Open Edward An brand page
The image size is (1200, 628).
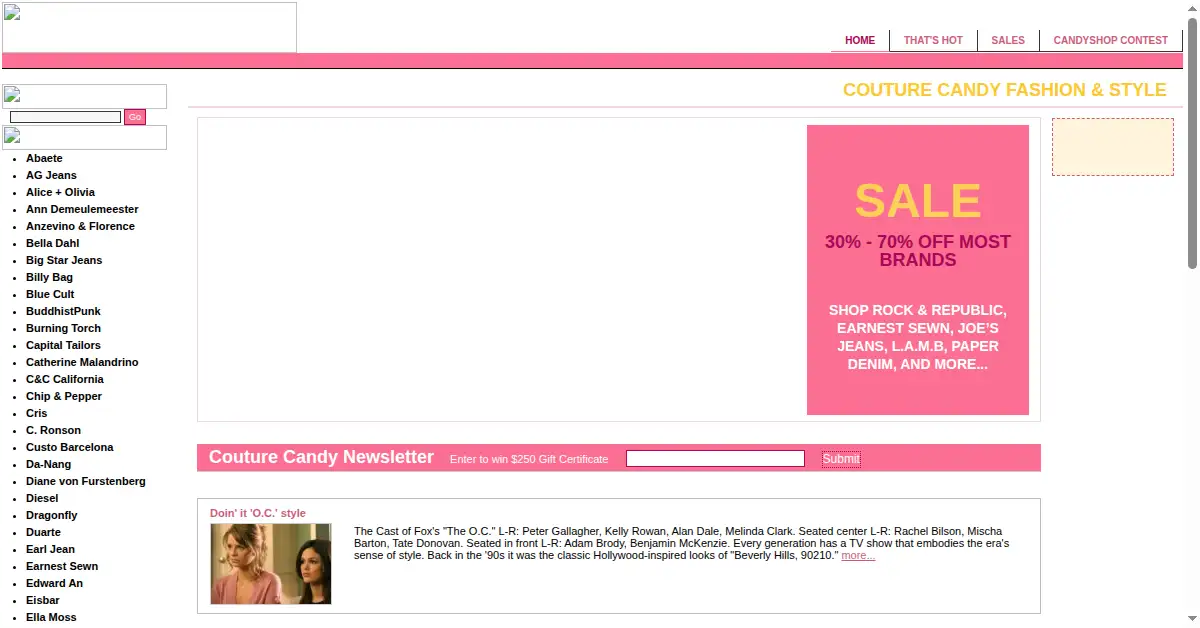pos(54,583)
